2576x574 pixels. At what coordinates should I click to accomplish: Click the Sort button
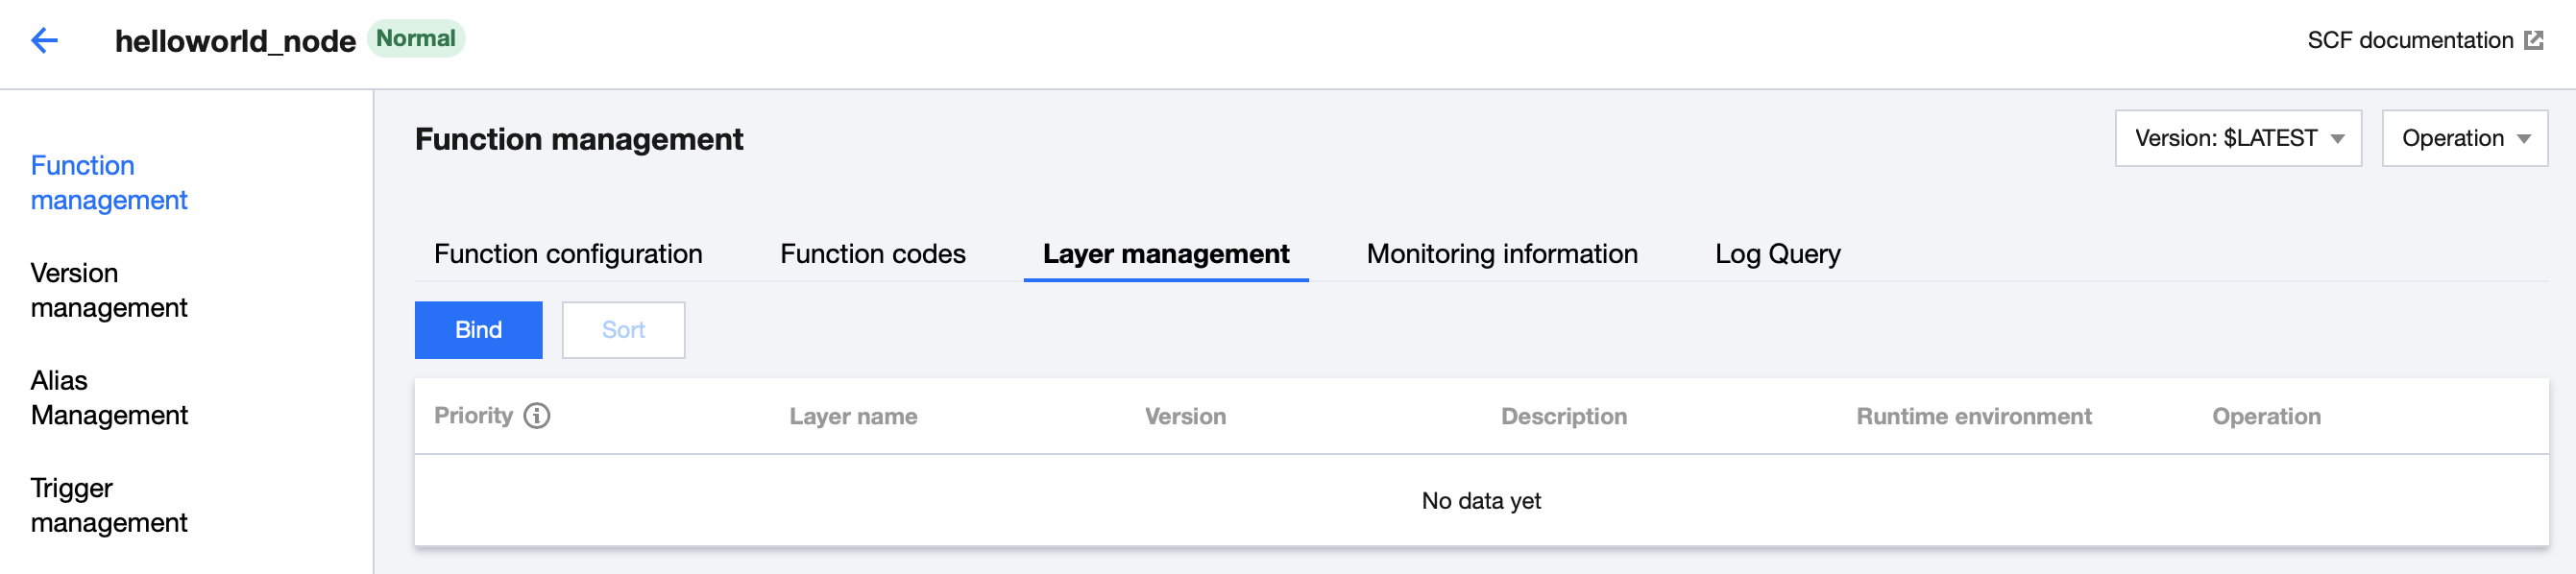(623, 330)
